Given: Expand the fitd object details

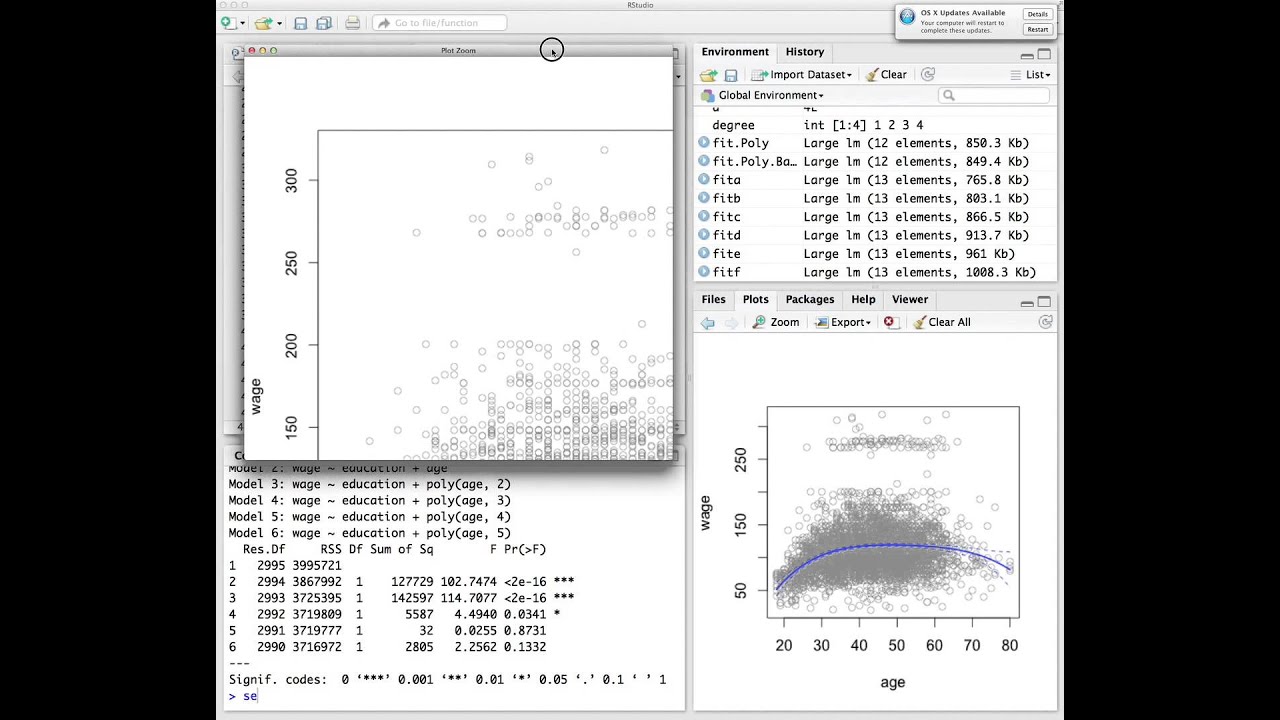Looking at the screenshot, I should coord(704,235).
